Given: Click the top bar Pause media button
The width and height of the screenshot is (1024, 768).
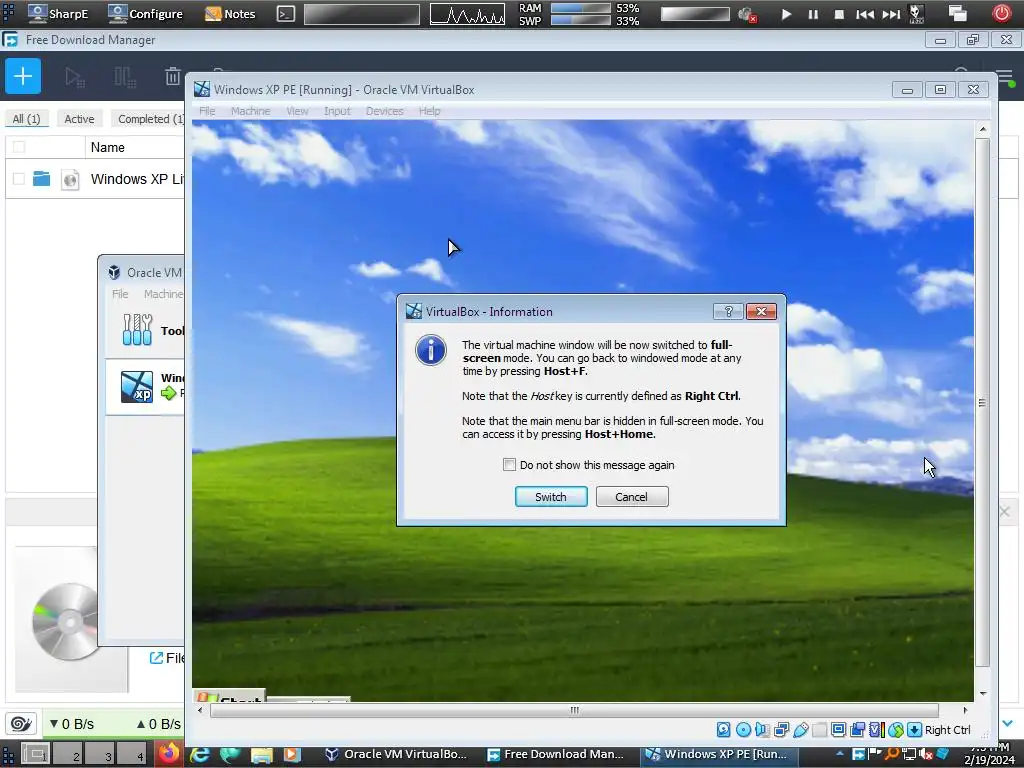Looking at the screenshot, I should tap(813, 14).
